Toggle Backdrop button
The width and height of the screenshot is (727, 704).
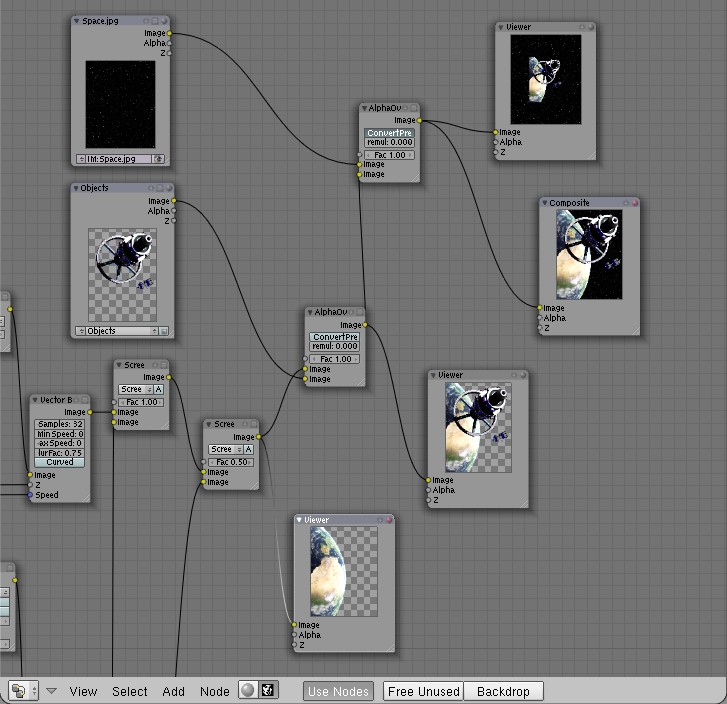(503, 691)
